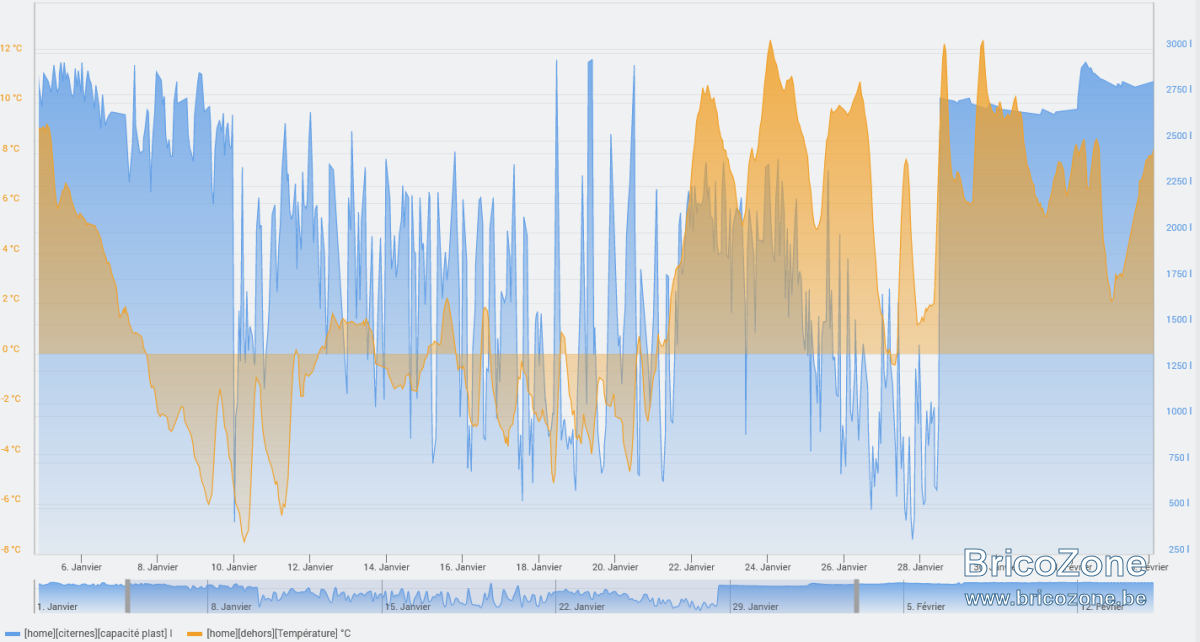This screenshot has width=1200, height=642.
Task: Click the -4 °C temperature axis label
Action: coord(11,450)
